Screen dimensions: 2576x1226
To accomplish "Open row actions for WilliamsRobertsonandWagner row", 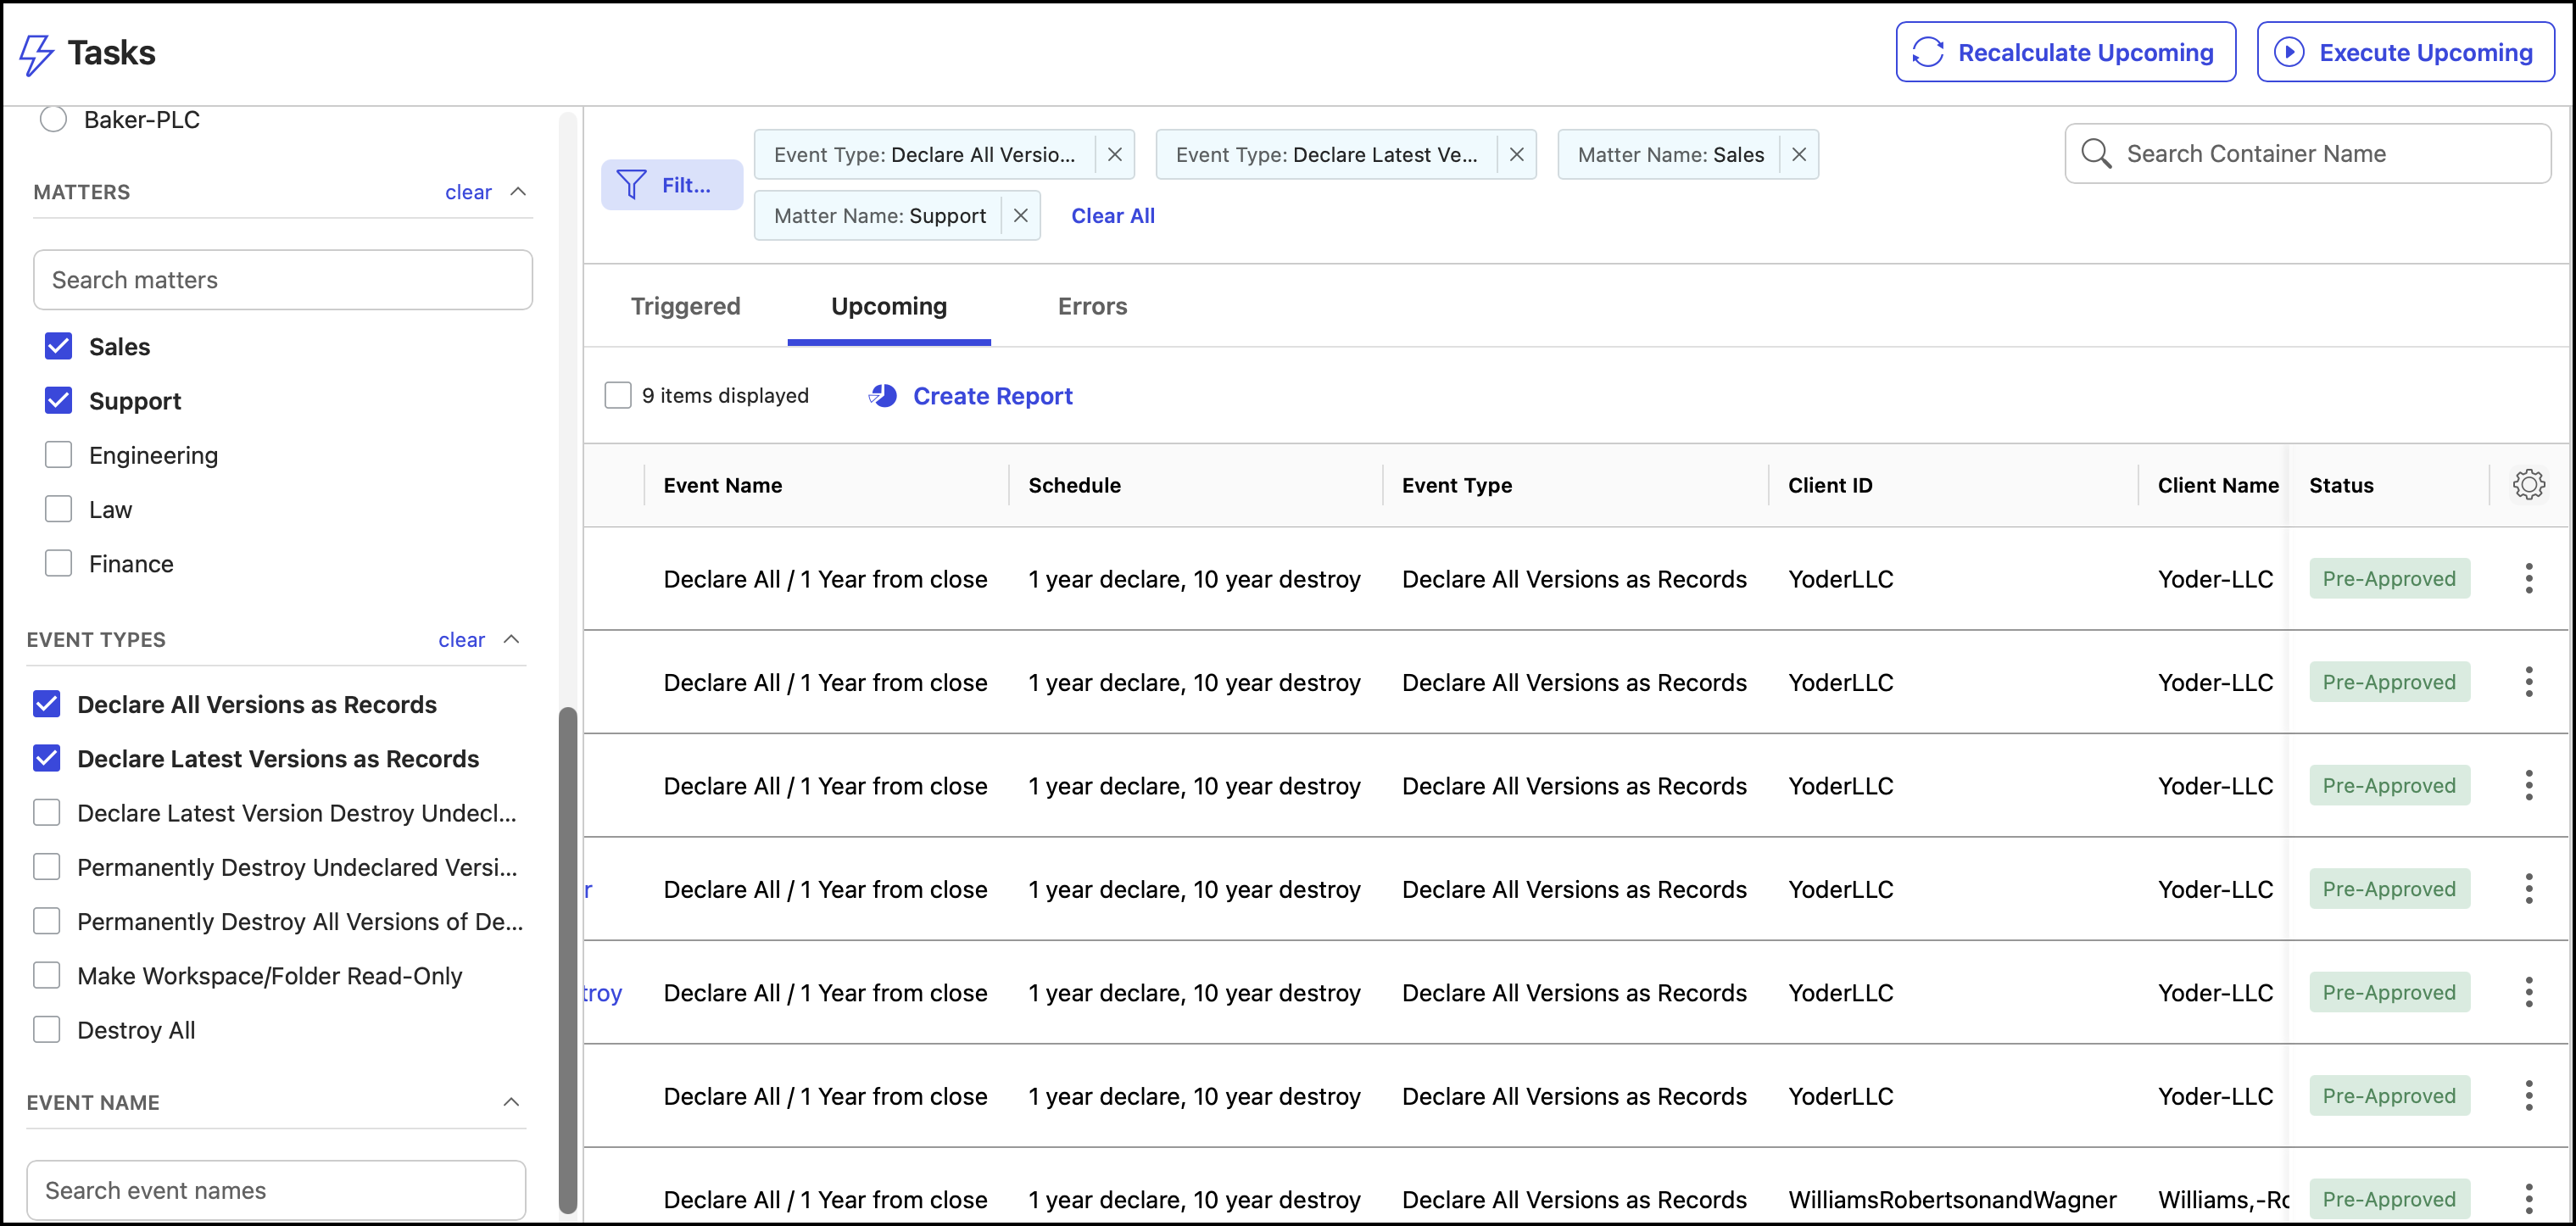I will [x=2528, y=1199].
